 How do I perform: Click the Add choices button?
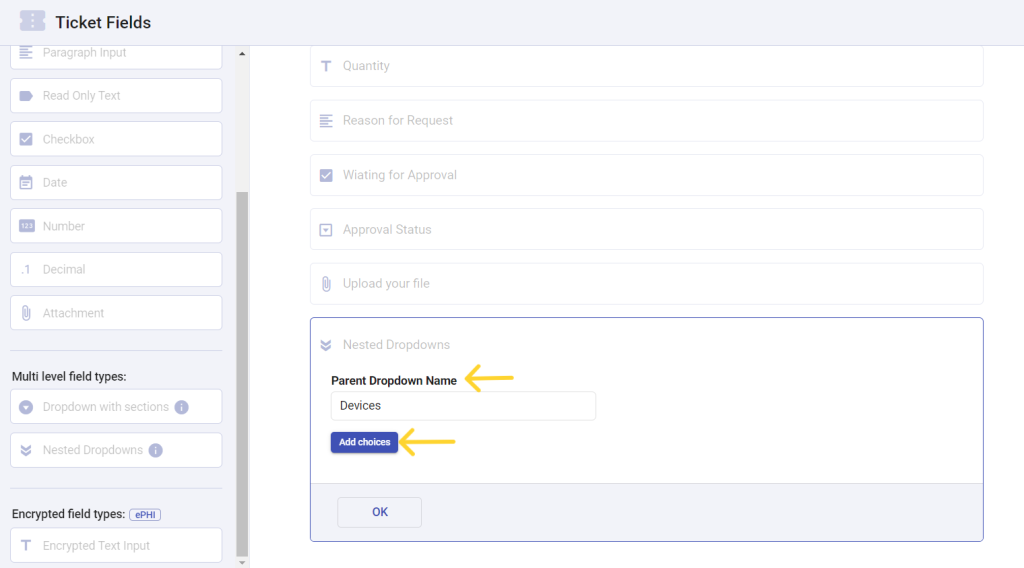click(x=364, y=442)
